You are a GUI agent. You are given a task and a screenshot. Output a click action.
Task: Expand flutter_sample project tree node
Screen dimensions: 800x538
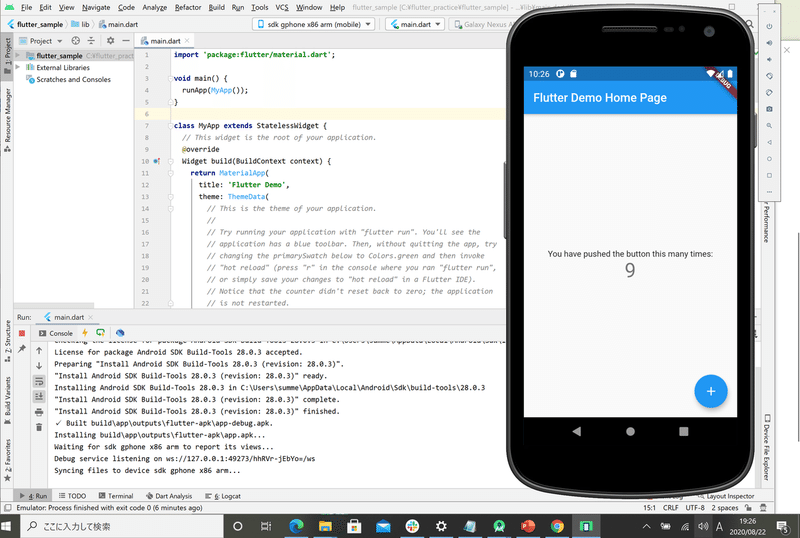[x=18, y=55]
